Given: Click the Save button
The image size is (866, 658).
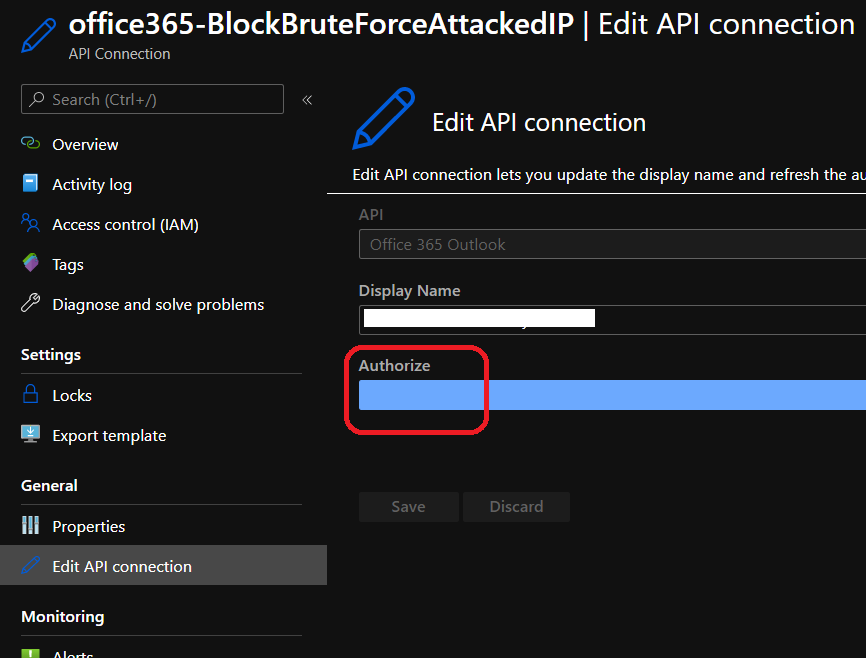Looking at the screenshot, I should tap(408, 507).
